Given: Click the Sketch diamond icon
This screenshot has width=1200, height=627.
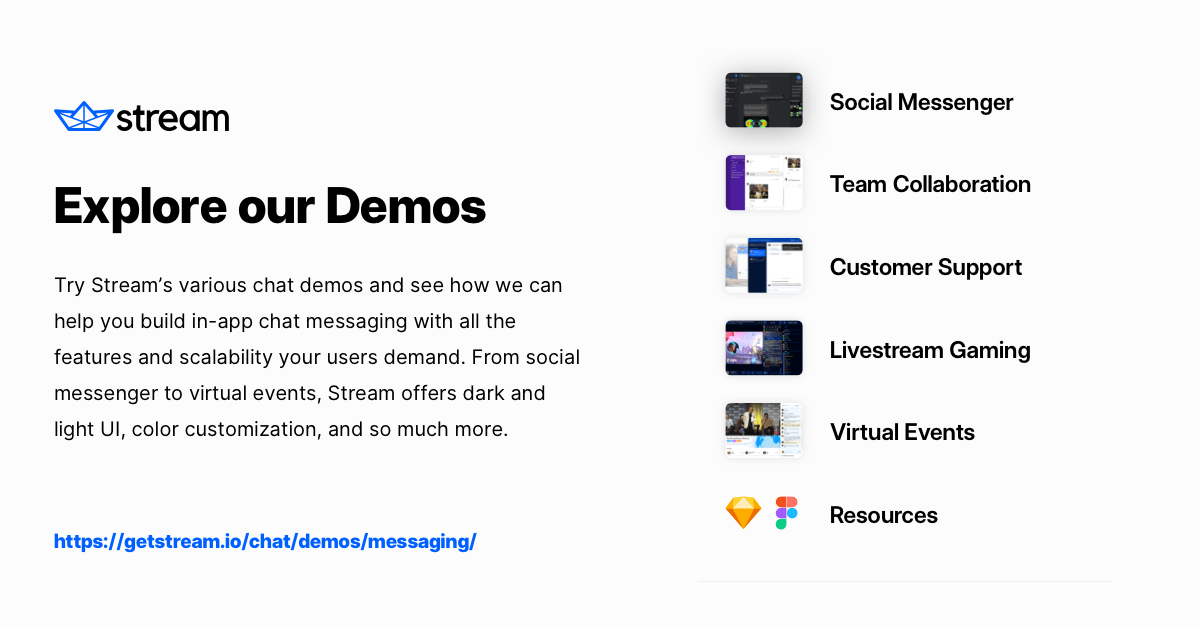Looking at the screenshot, I should [x=743, y=513].
